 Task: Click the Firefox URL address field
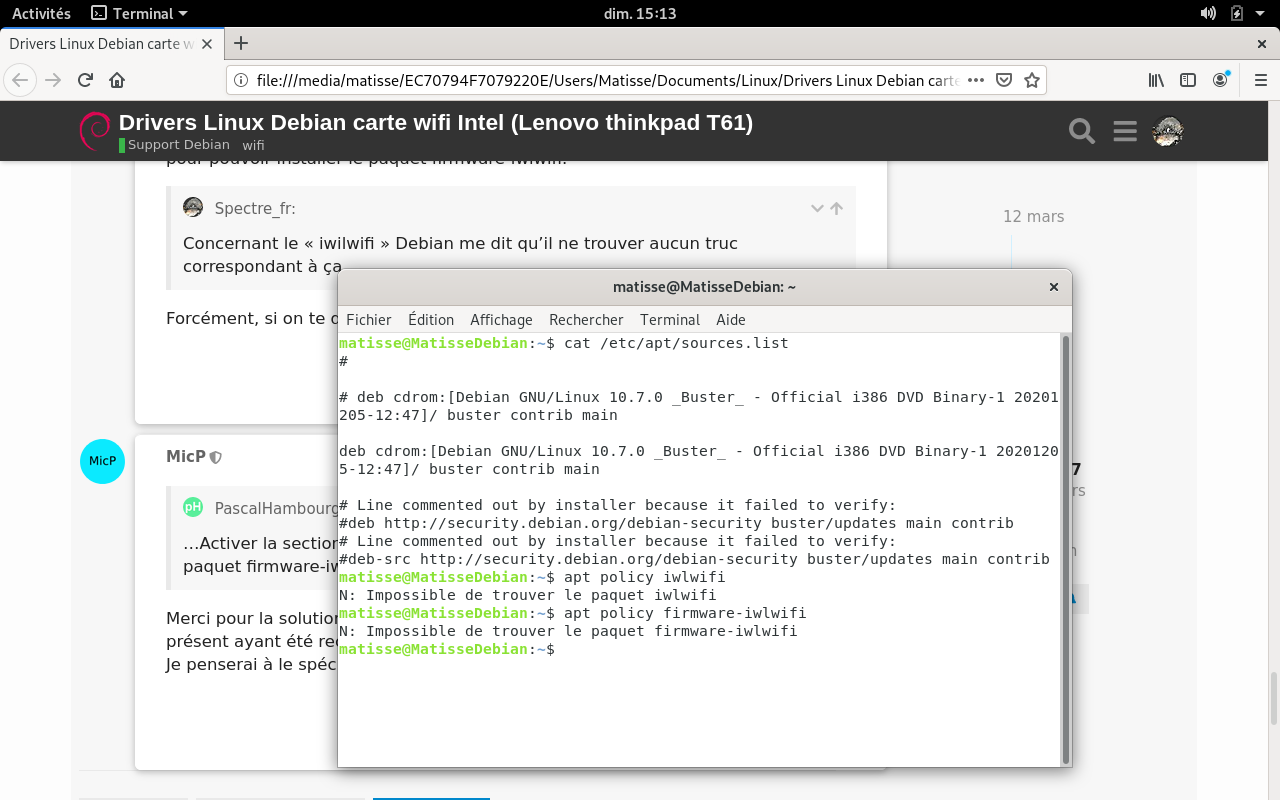tap(607, 80)
